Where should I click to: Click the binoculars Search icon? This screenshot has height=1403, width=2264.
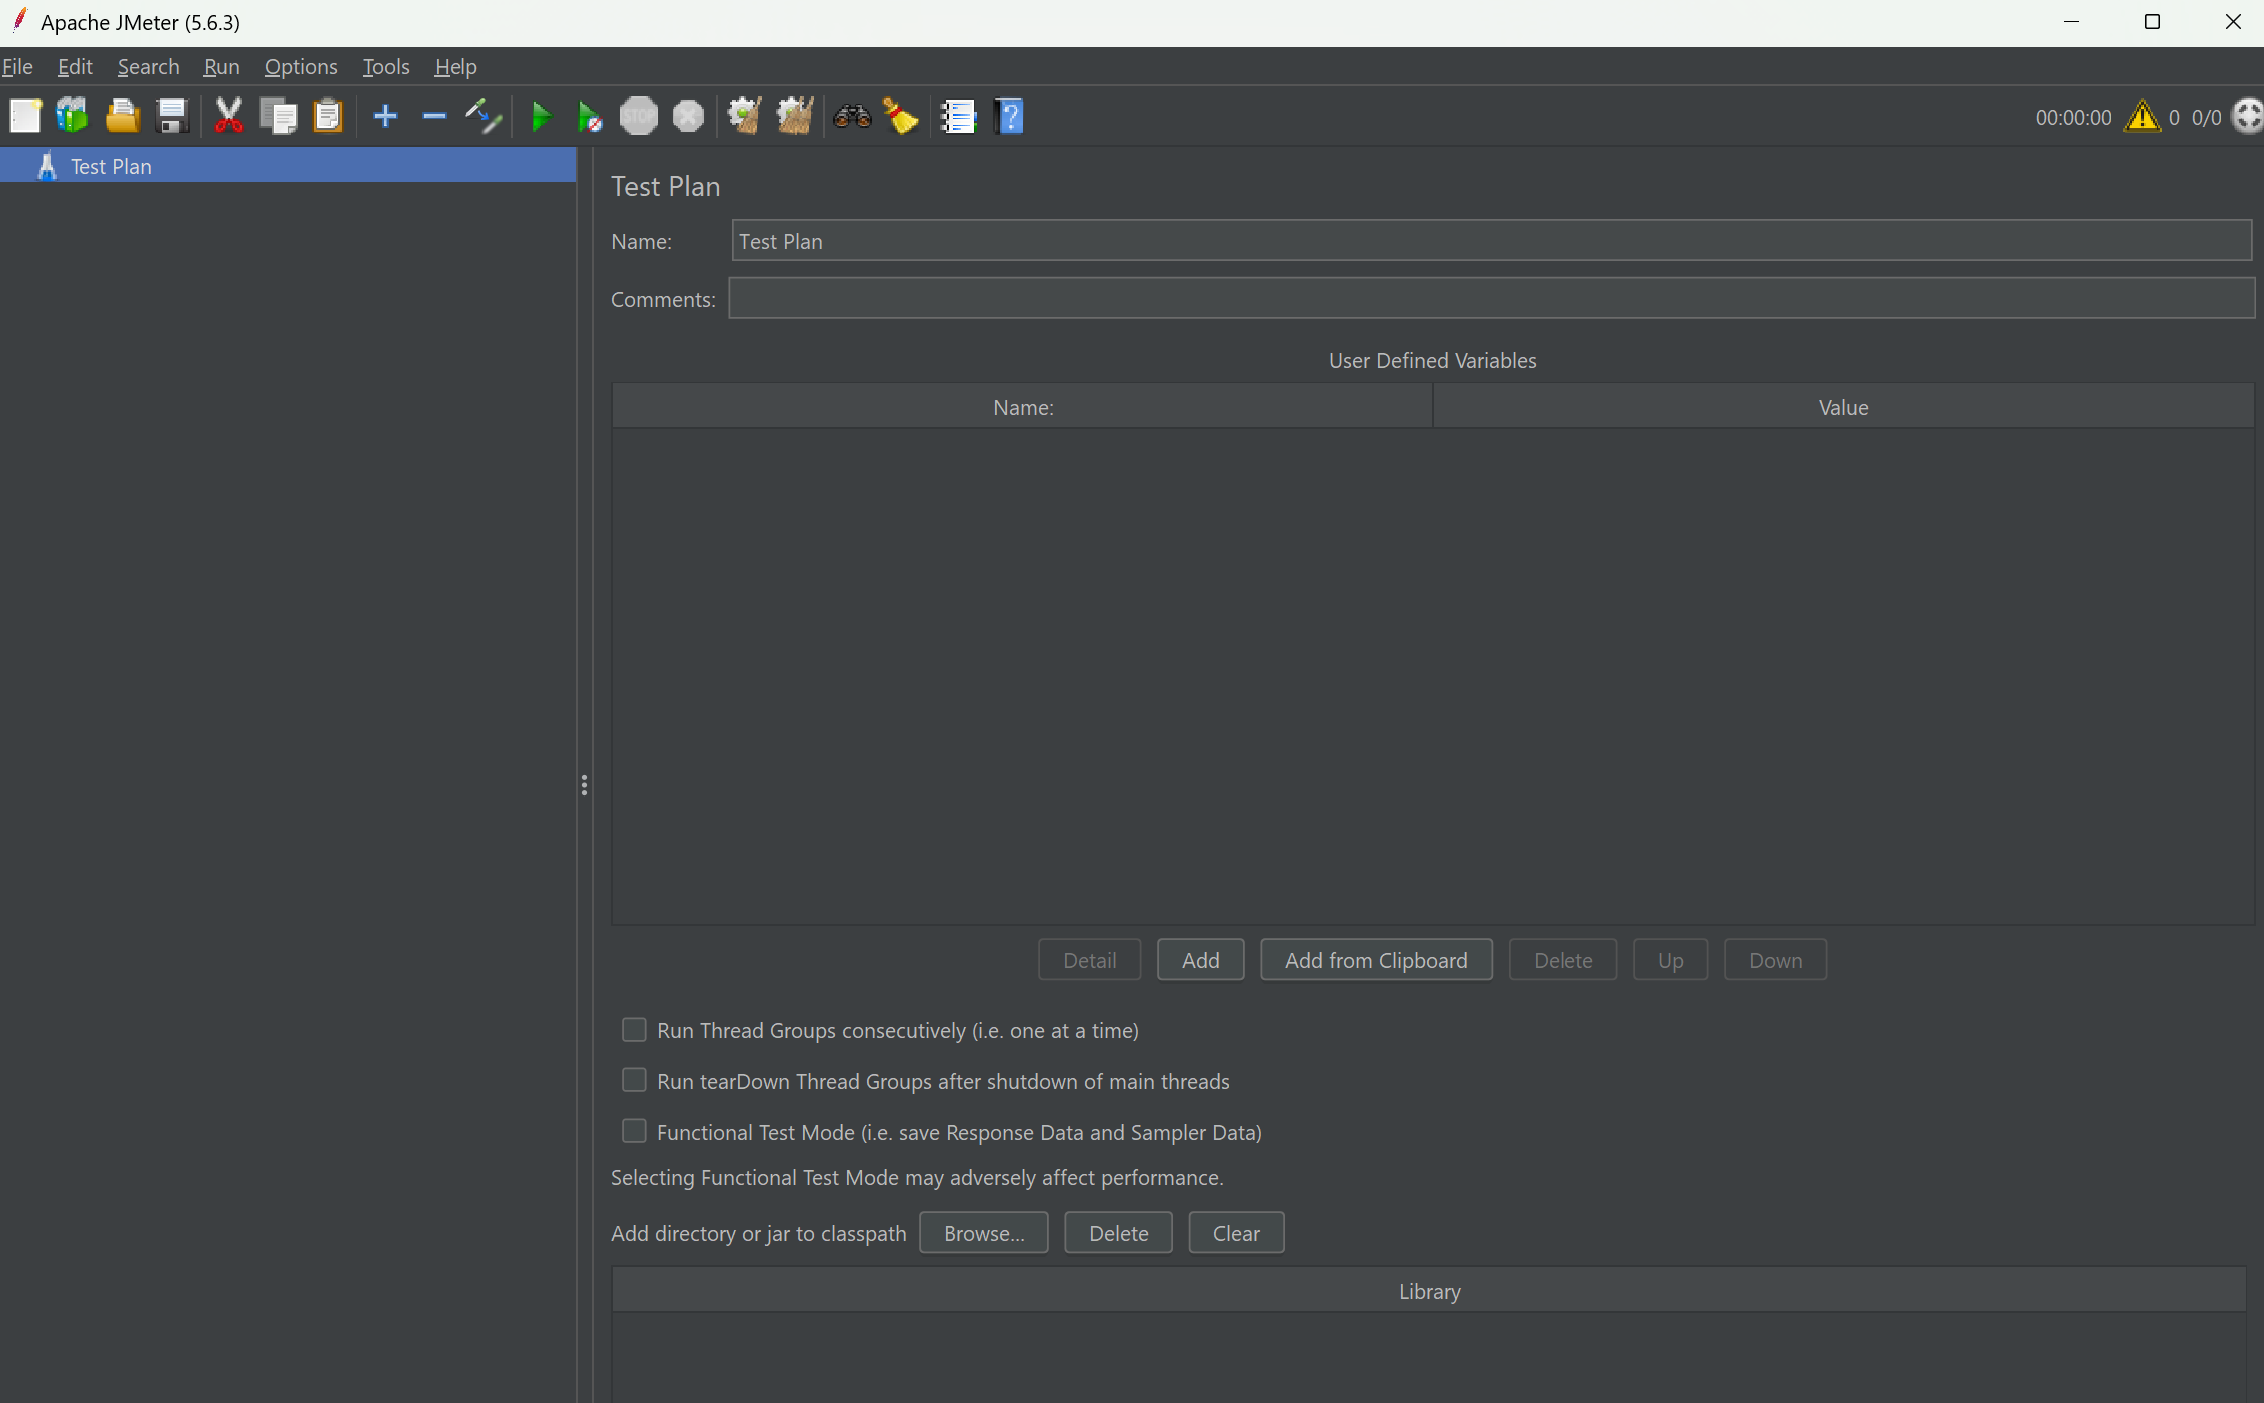[852, 116]
